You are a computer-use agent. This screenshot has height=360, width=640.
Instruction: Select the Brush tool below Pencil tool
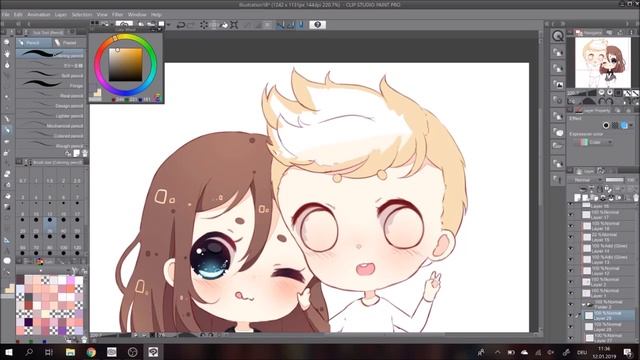point(7,142)
